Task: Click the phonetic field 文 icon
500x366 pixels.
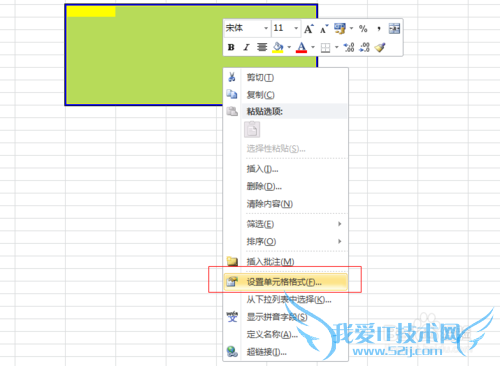Action: tap(232, 317)
